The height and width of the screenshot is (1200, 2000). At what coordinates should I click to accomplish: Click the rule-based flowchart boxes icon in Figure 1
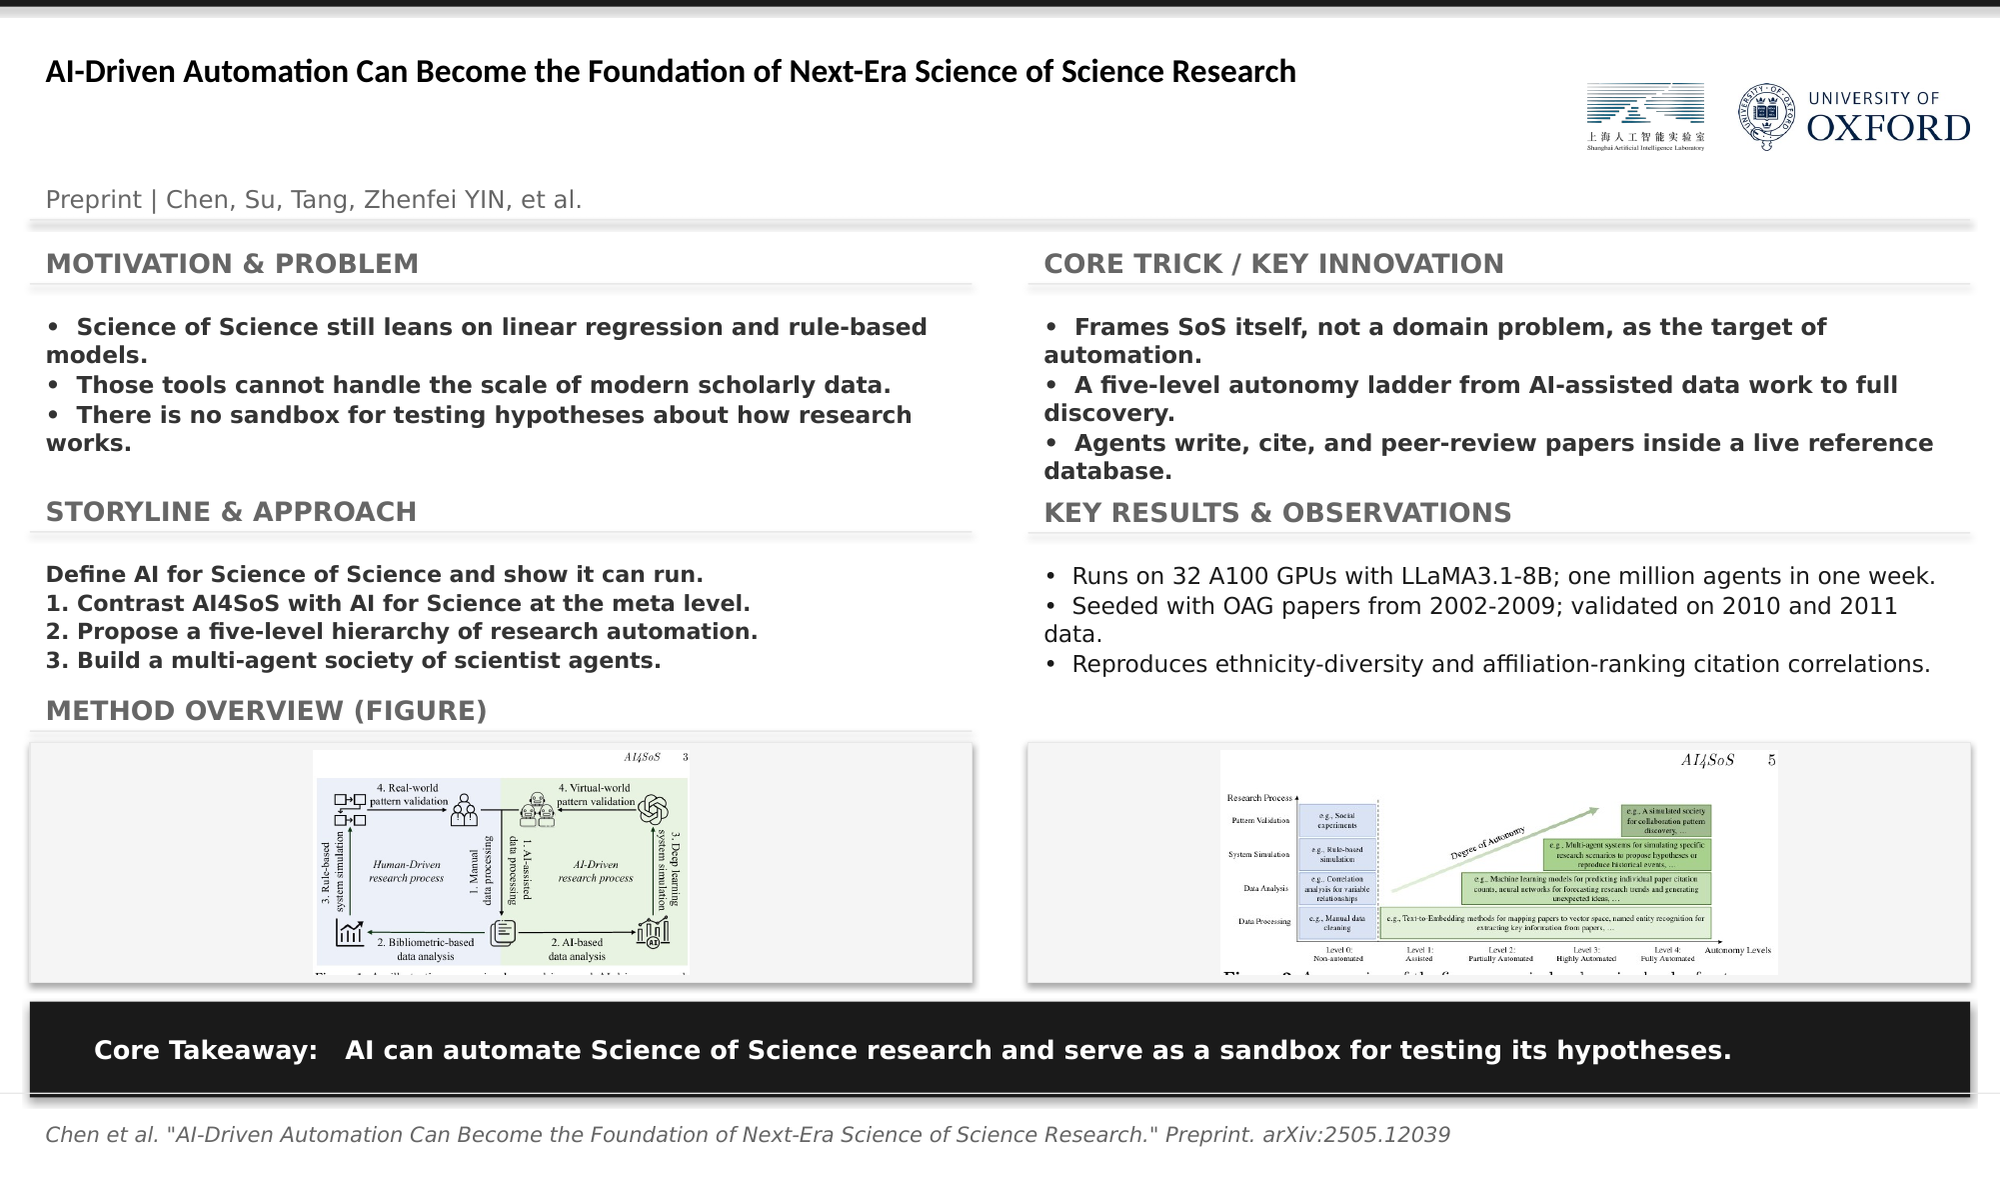point(350,810)
